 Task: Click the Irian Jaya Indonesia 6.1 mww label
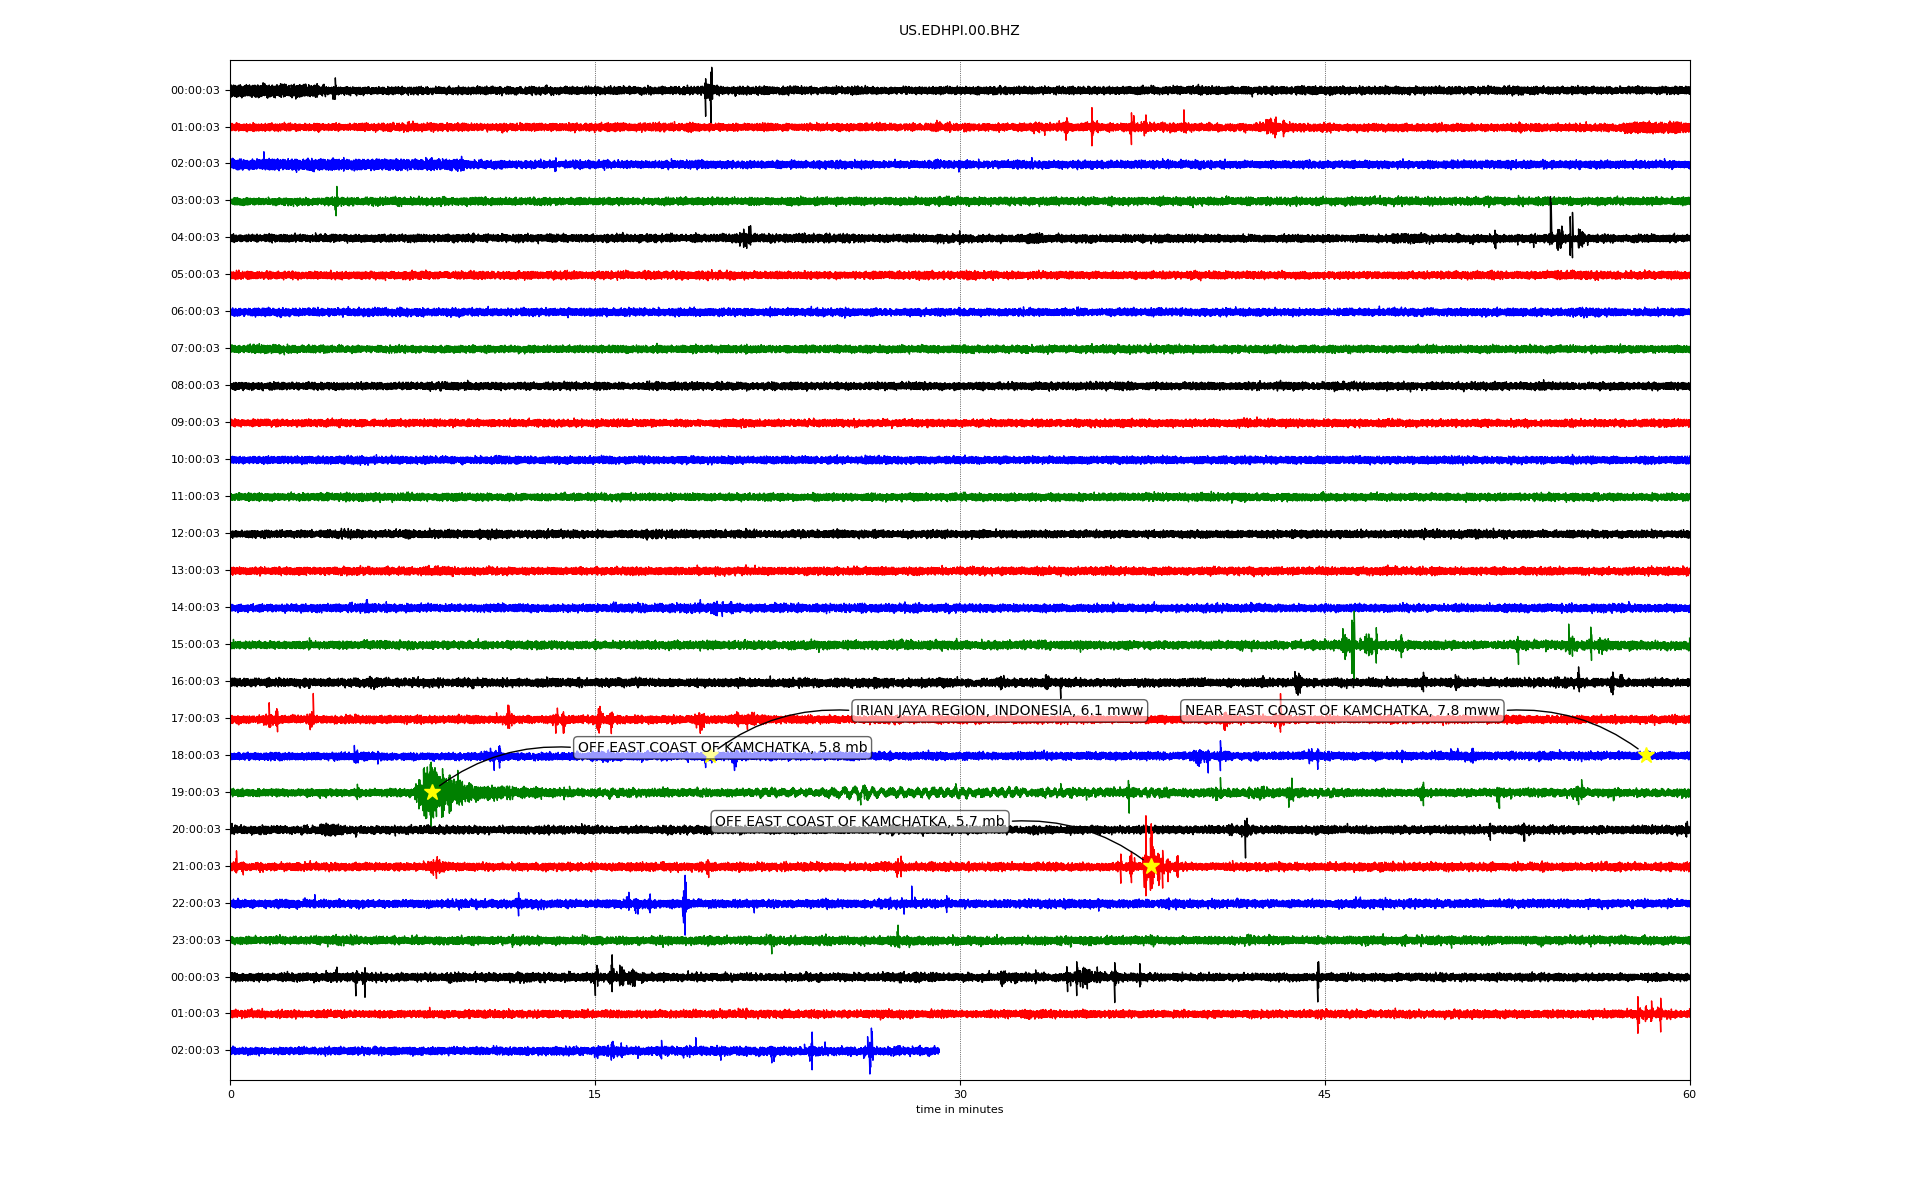[x=999, y=711]
